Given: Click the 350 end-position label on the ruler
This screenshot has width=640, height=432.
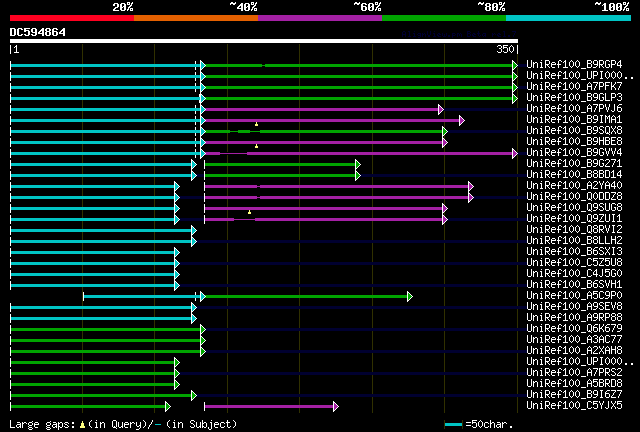Looking at the screenshot, I should (x=505, y=49).
